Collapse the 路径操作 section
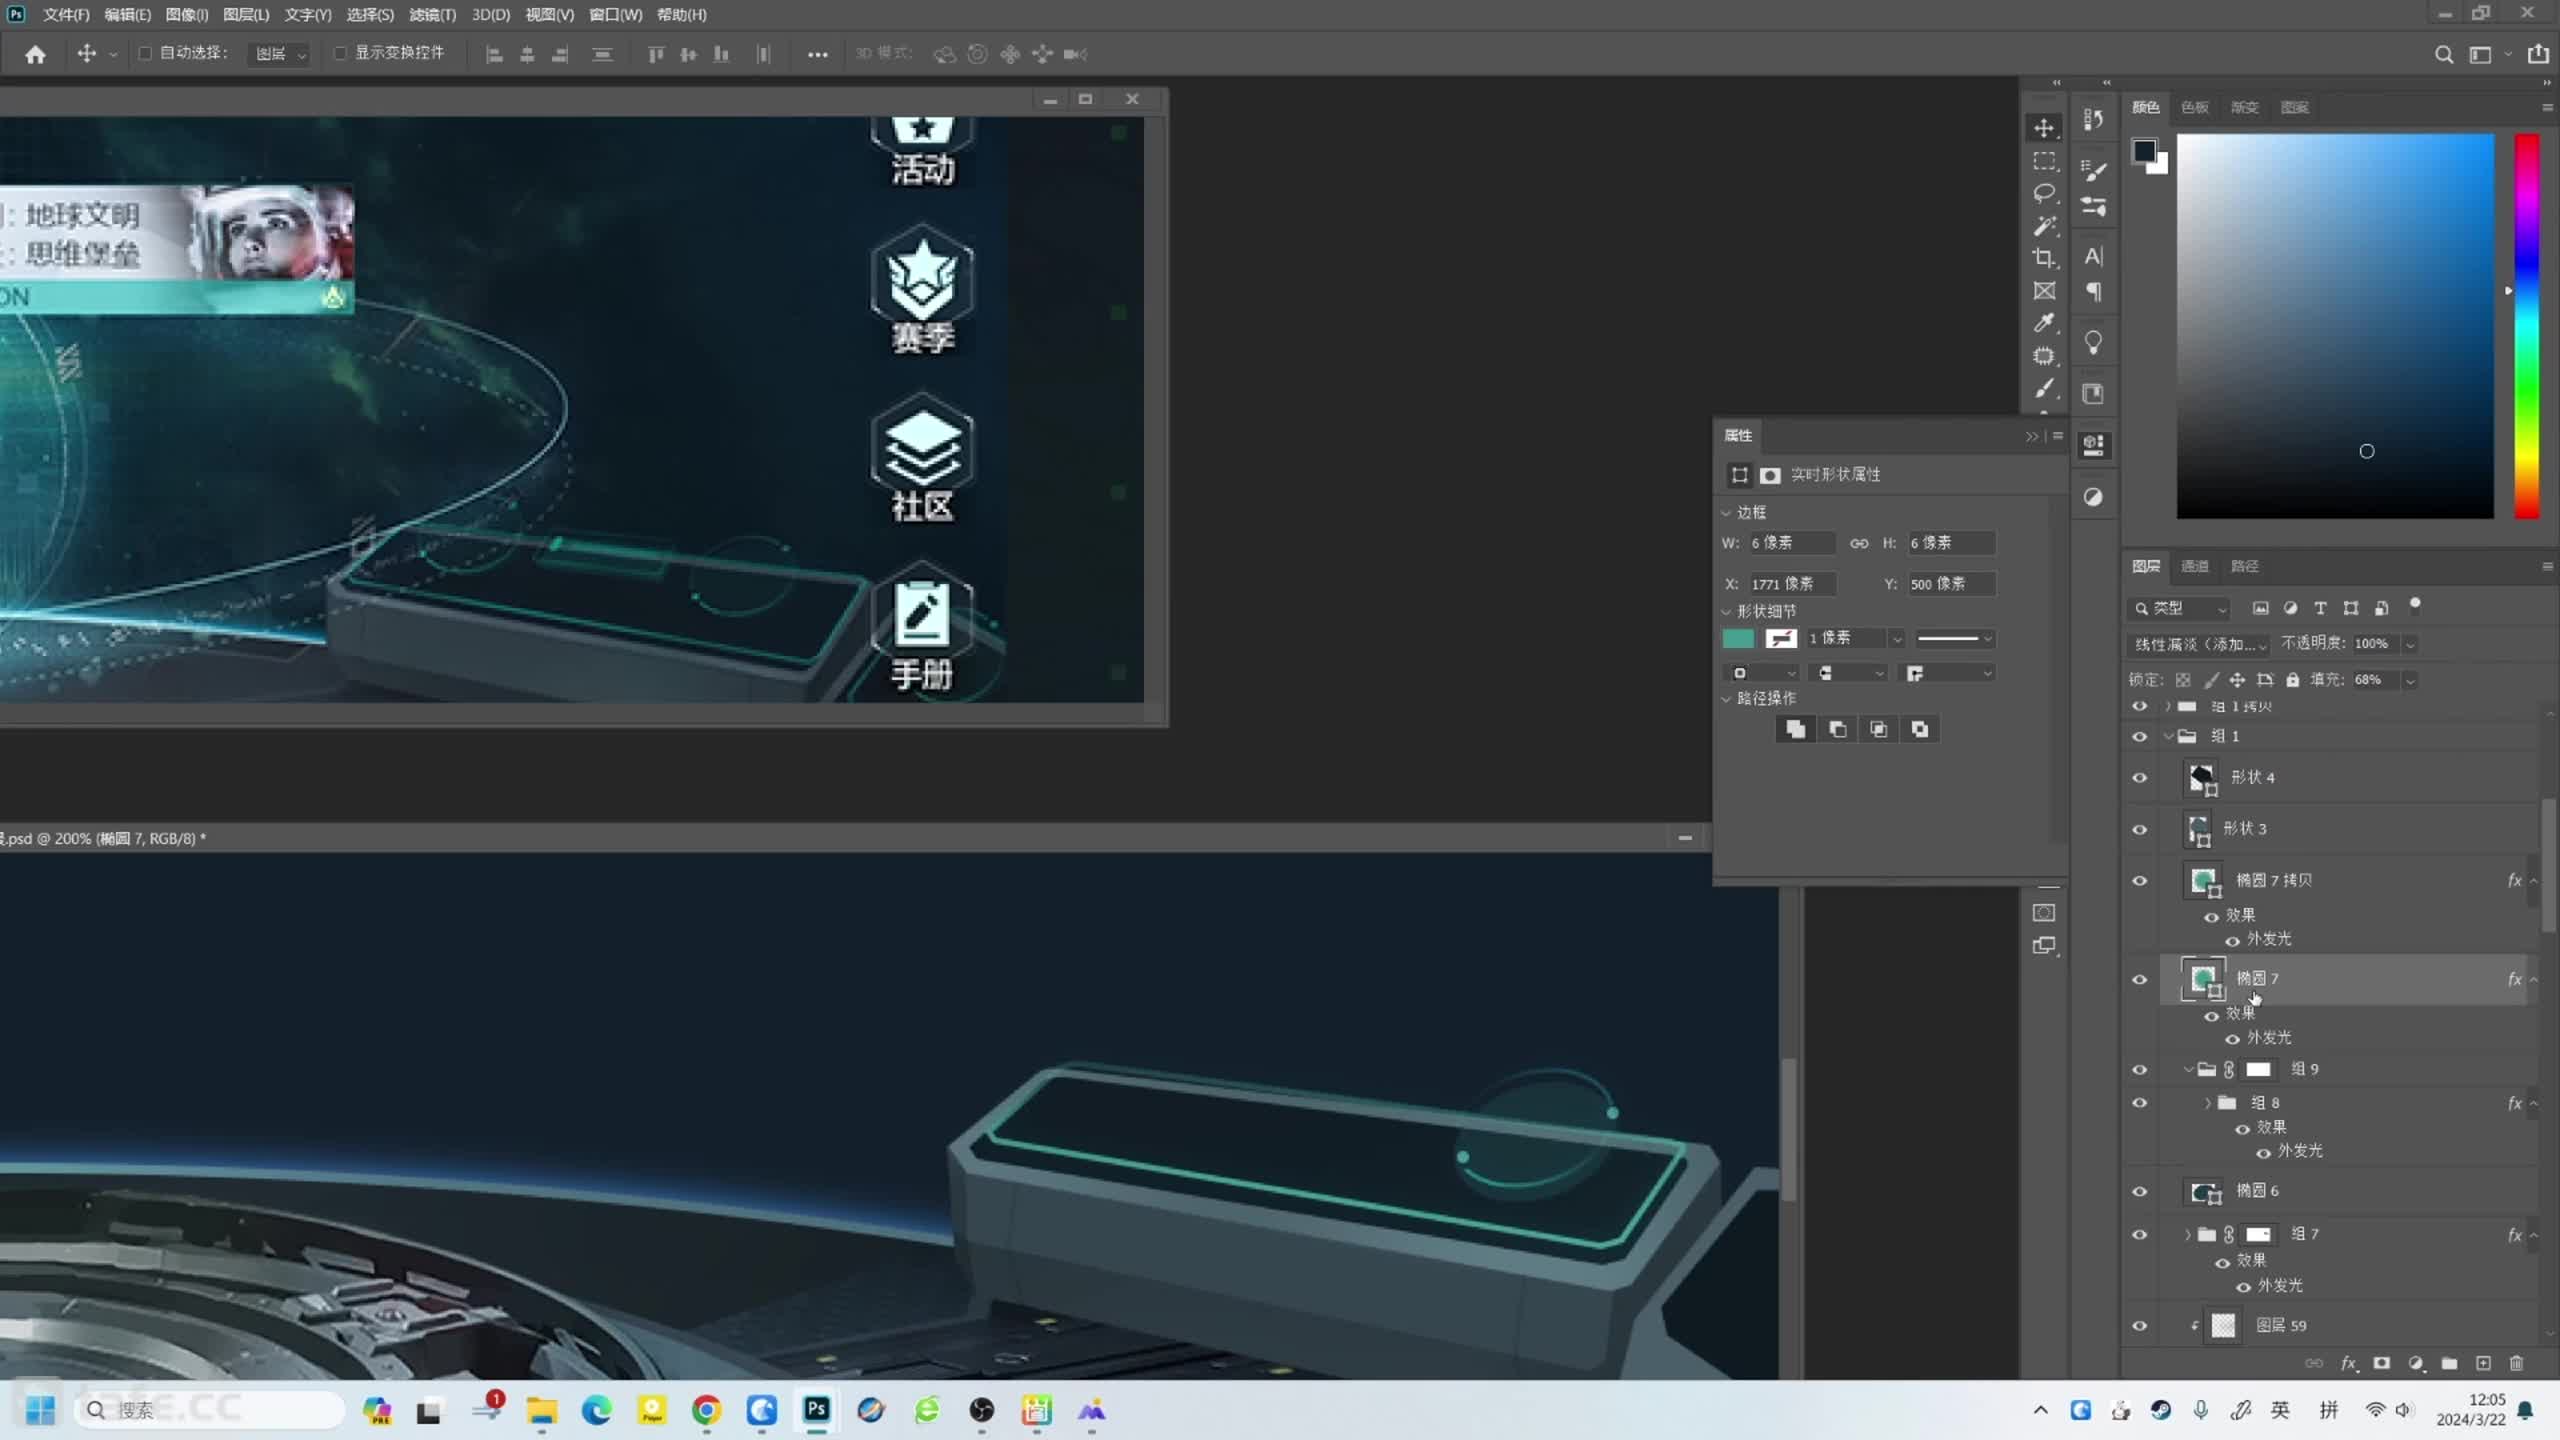This screenshot has width=2560, height=1440. [1726, 699]
